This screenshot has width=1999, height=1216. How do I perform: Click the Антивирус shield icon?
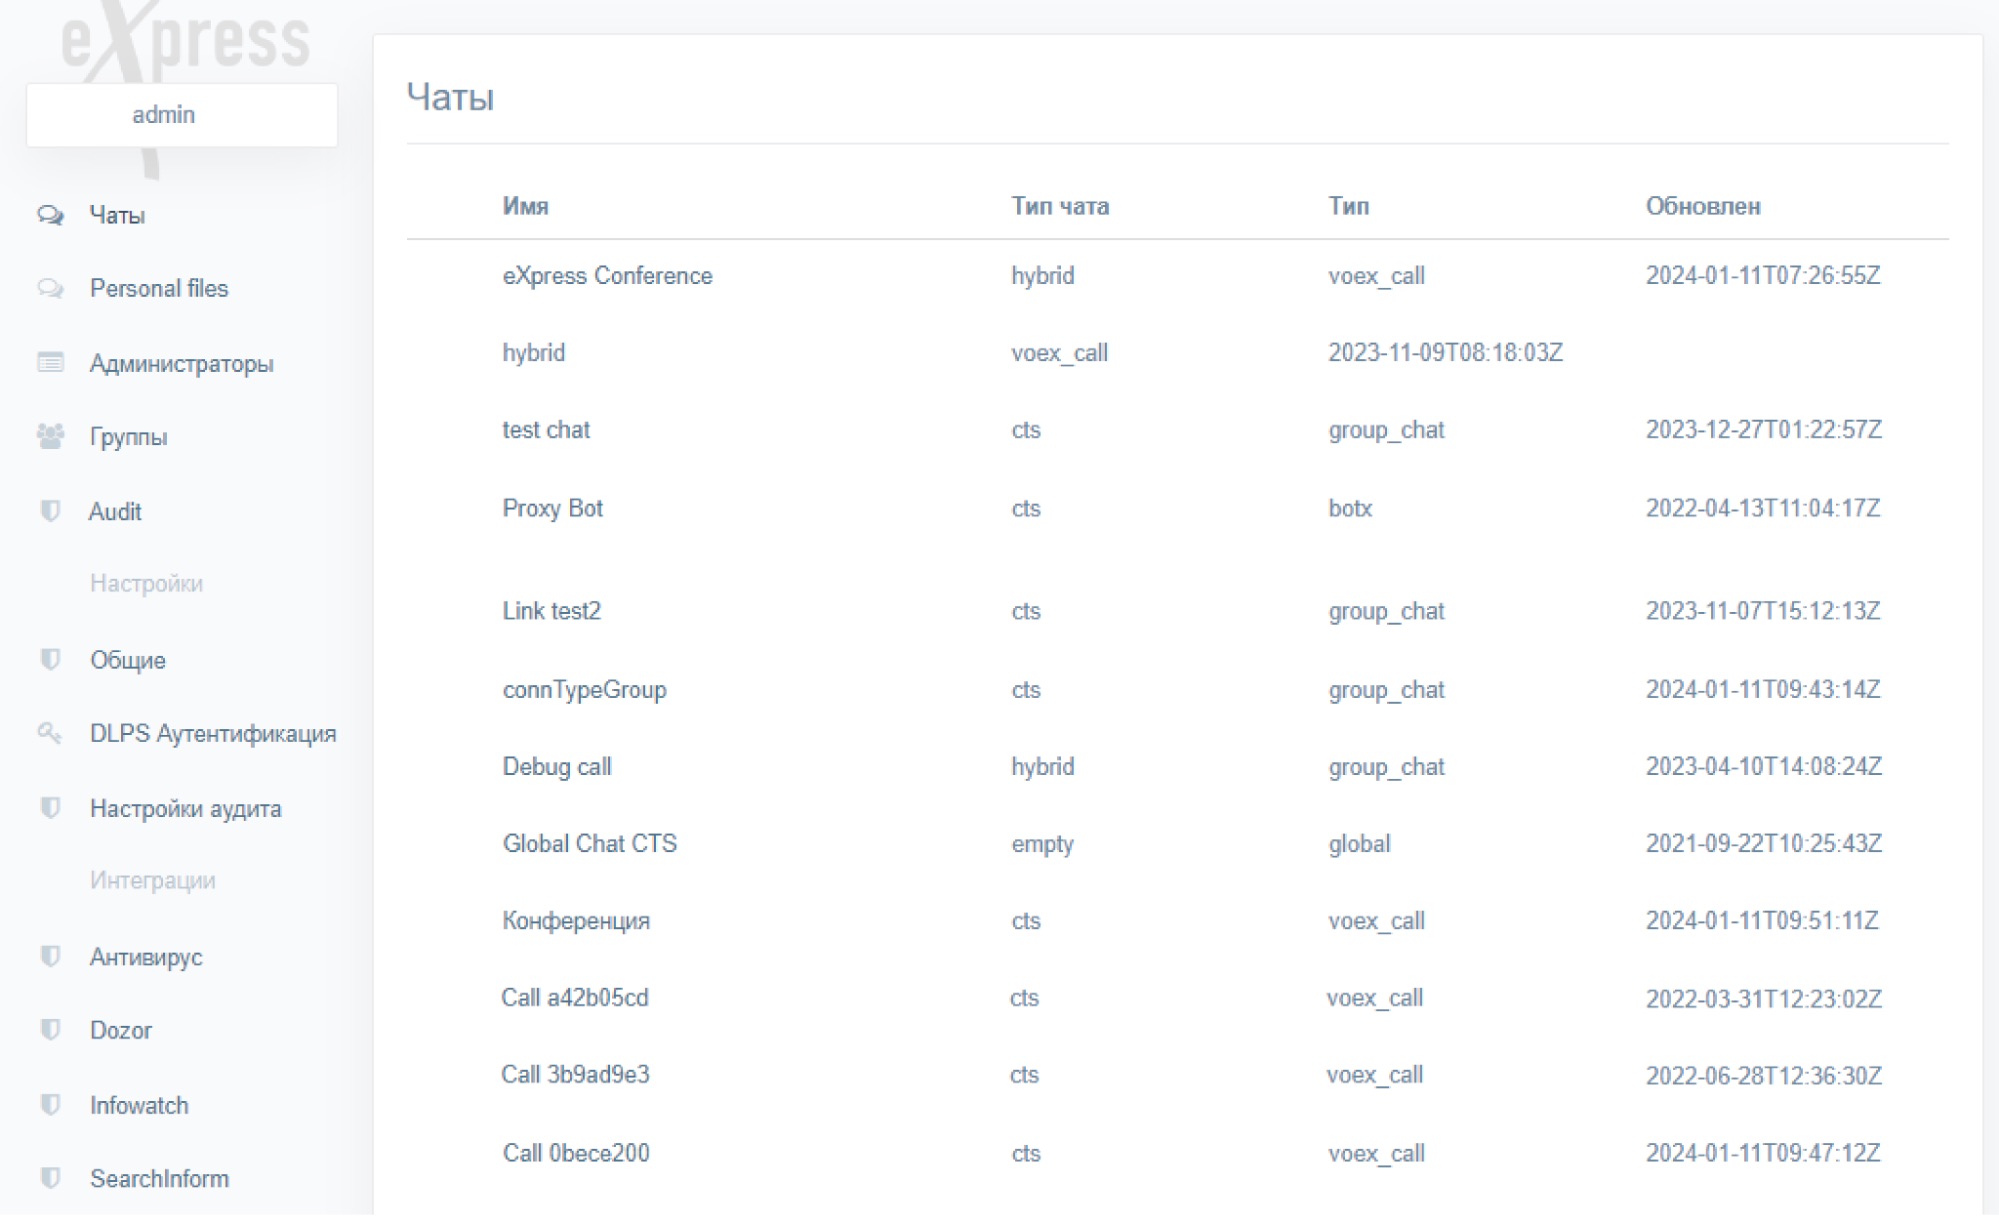click(50, 956)
